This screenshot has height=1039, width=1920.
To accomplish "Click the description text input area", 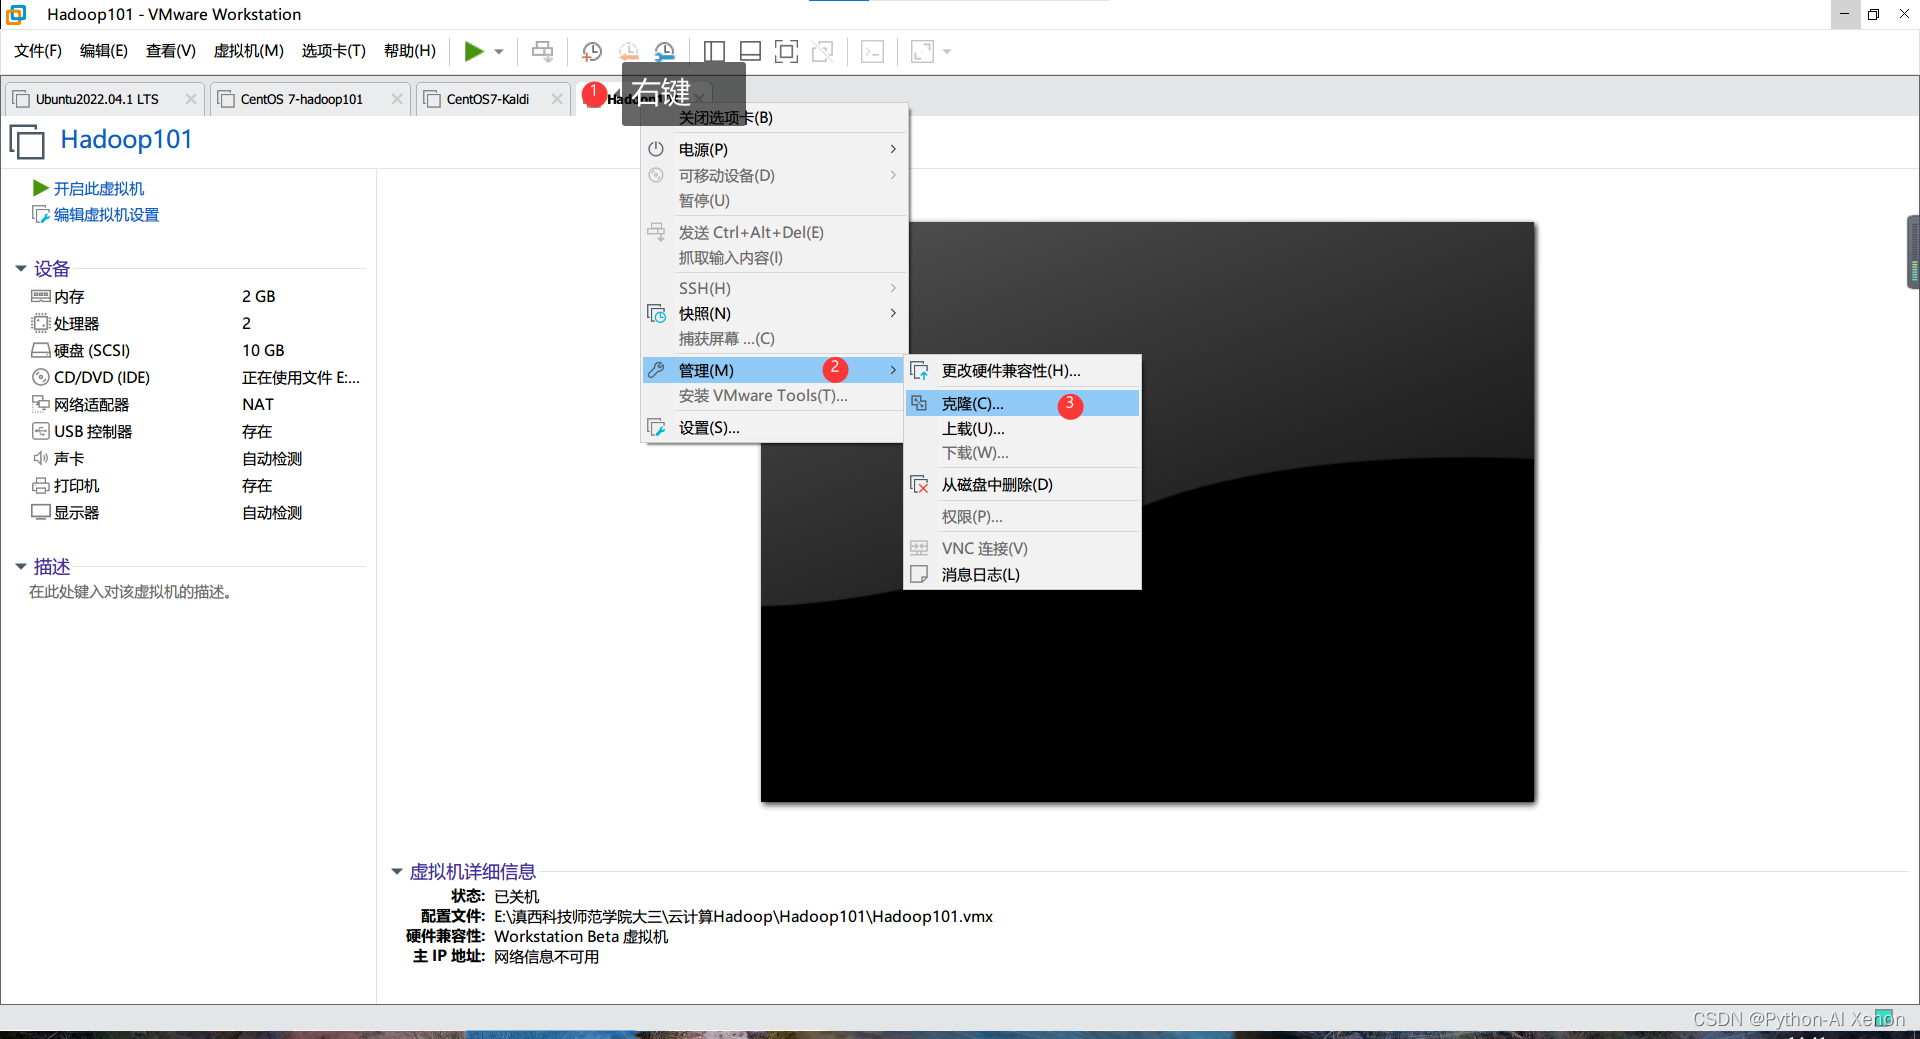I will coord(131,592).
